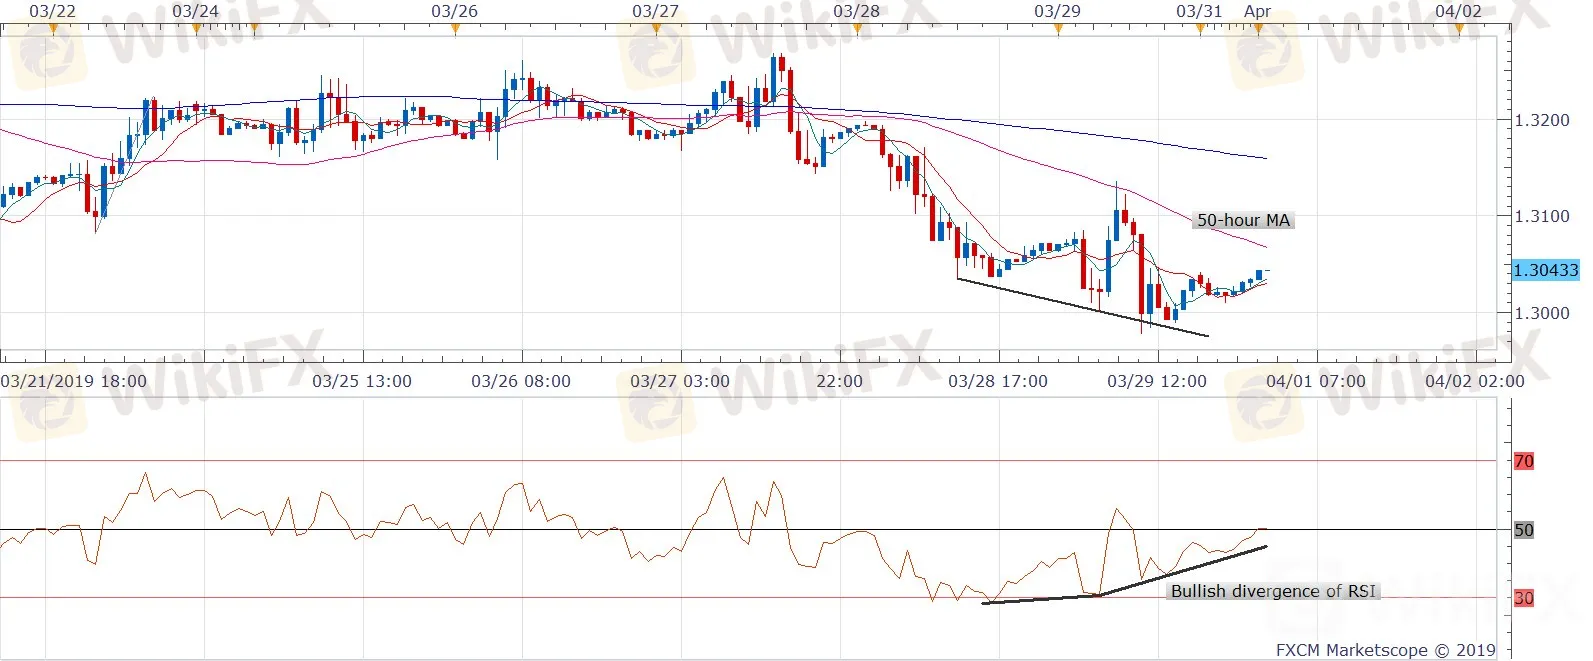
Task: Select the black trendline under price lows
Action: click(x=1083, y=307)
